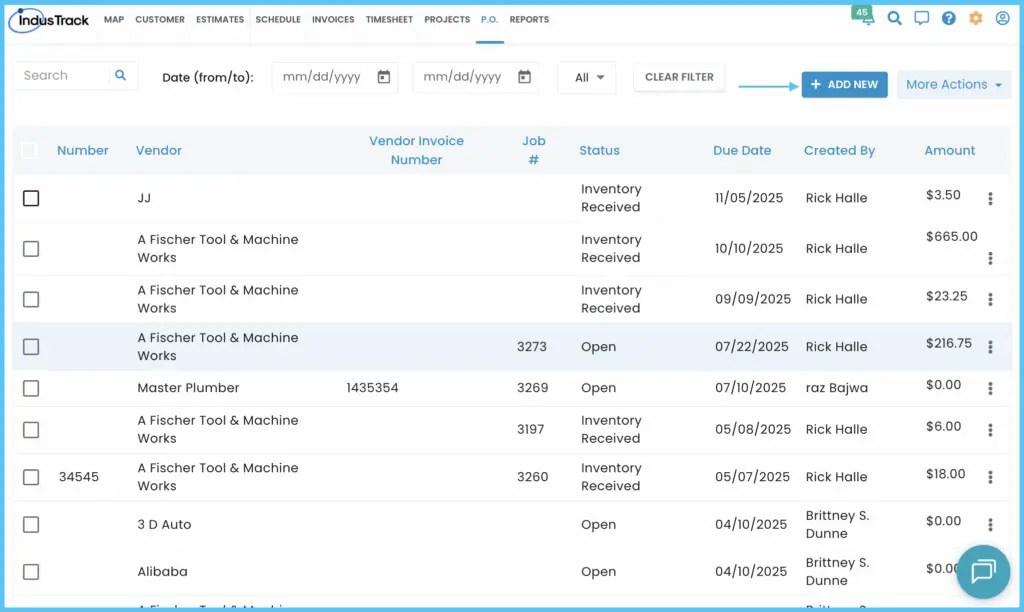1024x612 pixels.
Task: Select the JJ purchase order checkbox
Action: click(31, 198)
